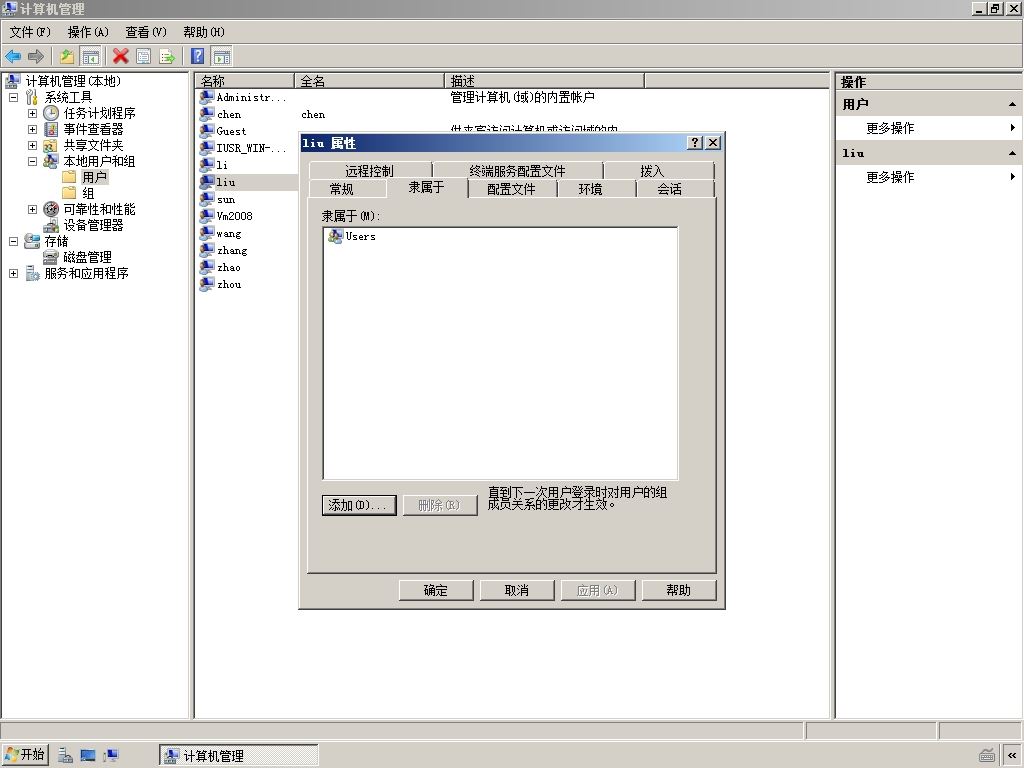This screenshot has width=1024, height=768.
Task: Select 设备管理器 in tree
Action: pyautogui.click(x=93, y=225)
